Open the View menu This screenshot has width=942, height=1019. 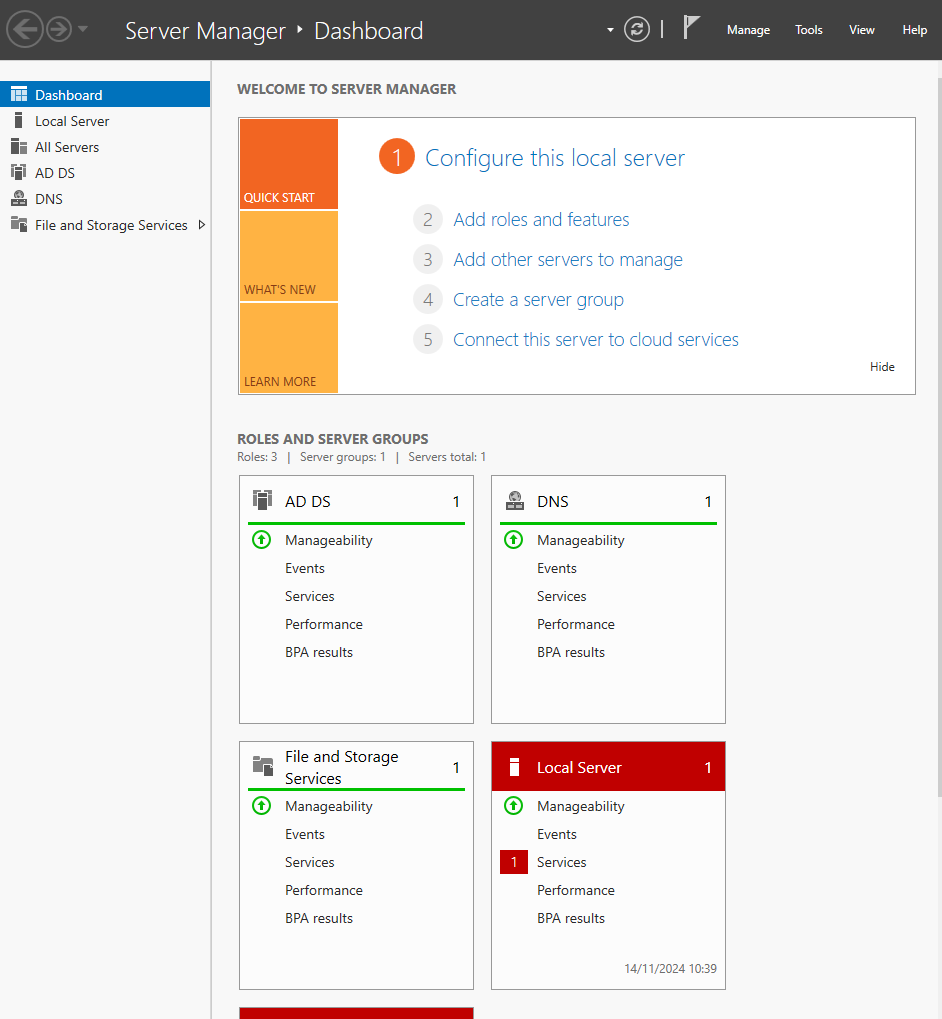[861, 30]
